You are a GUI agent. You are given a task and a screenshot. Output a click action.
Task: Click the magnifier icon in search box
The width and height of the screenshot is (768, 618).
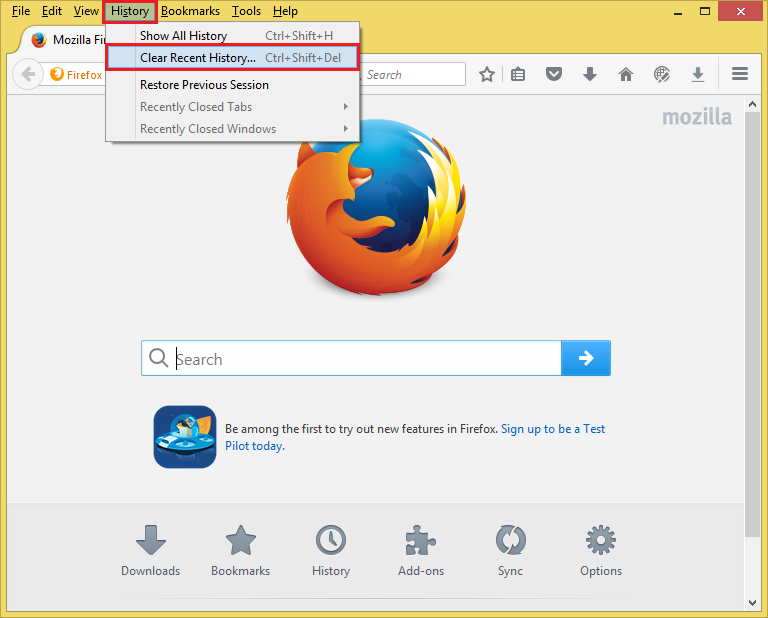click(x=158, y=358)
